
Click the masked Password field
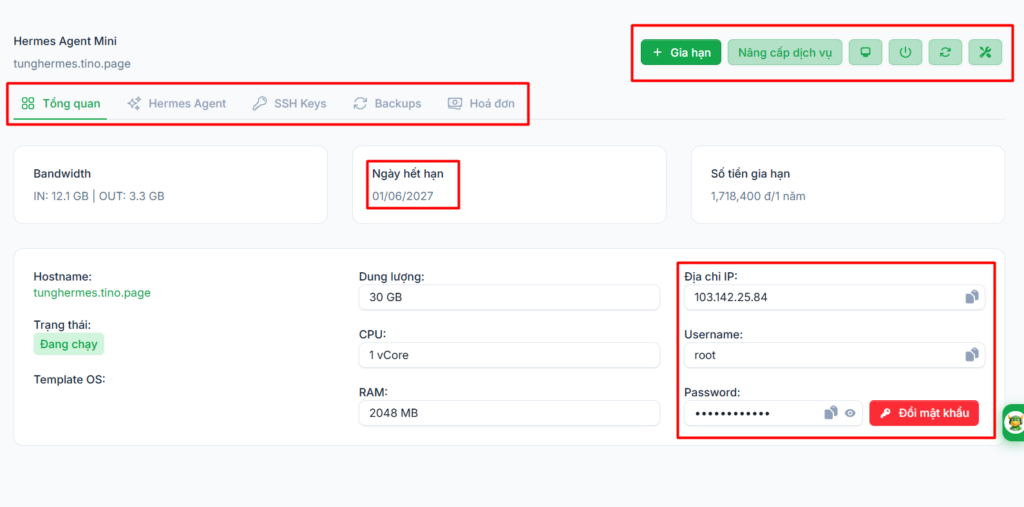[x=773, y=413]
